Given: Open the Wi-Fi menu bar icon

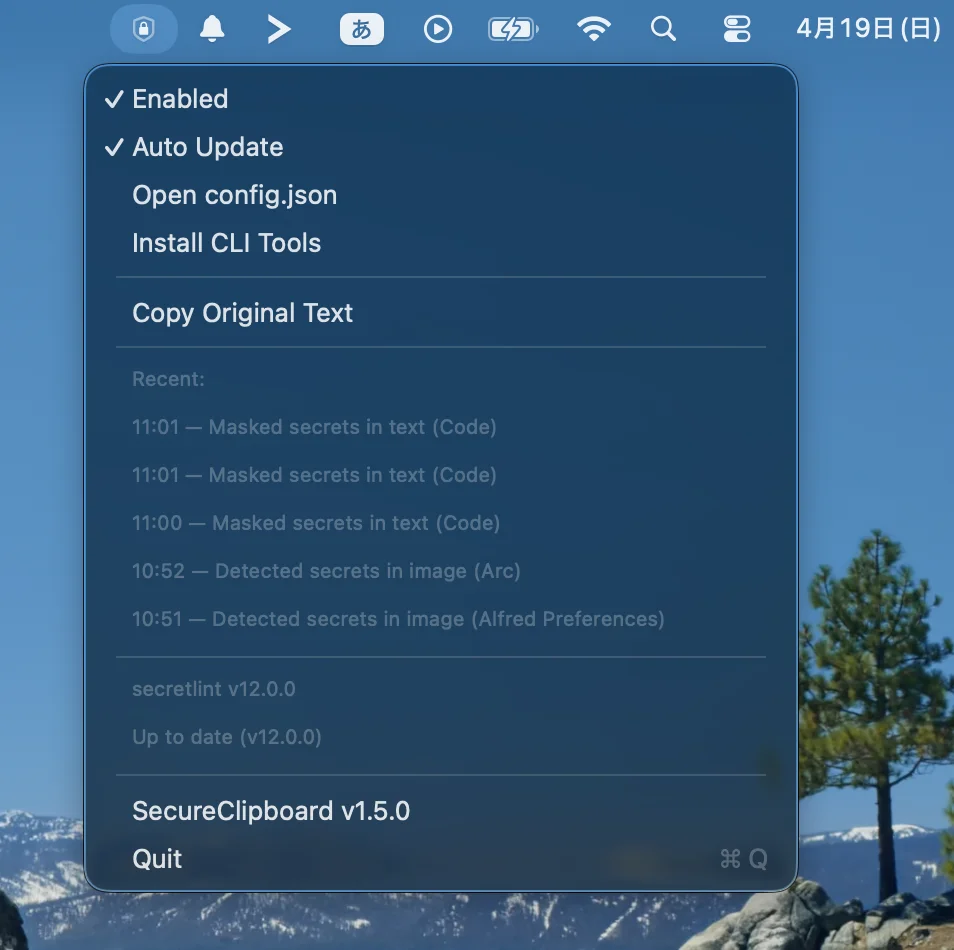Looking at the screenshot, I should click(x=594, y=29).
